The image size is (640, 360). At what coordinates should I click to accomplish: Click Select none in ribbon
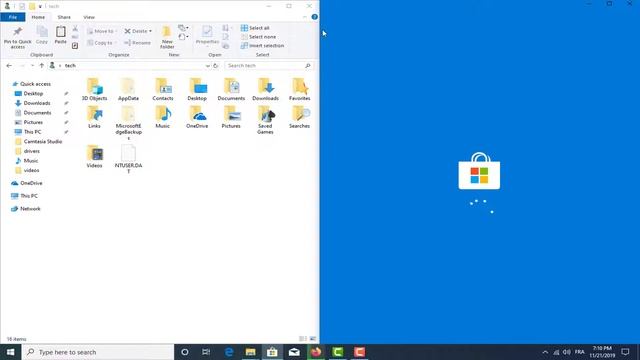(258, 37)
